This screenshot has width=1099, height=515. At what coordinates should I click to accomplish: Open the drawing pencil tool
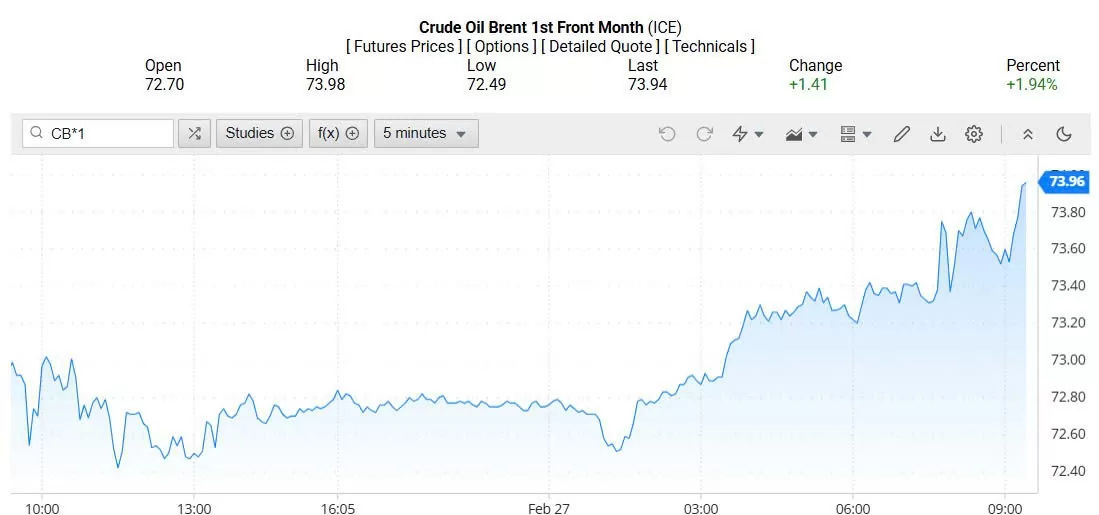902,134
